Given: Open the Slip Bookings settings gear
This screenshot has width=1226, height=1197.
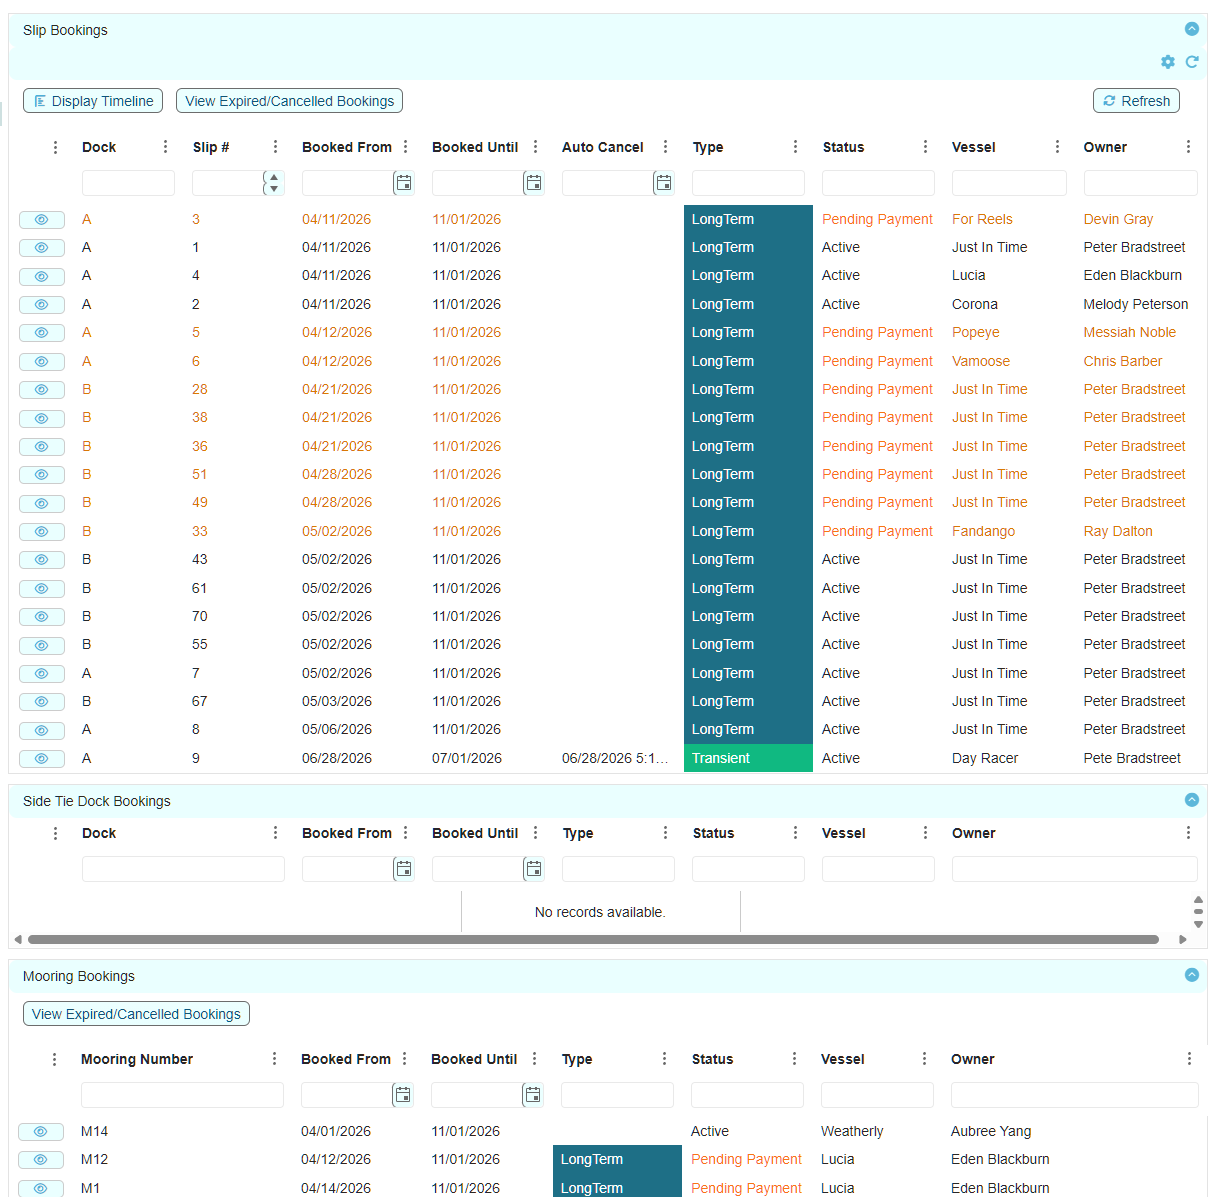Looking at the screenshot, I should click(x=1168, y=62).
